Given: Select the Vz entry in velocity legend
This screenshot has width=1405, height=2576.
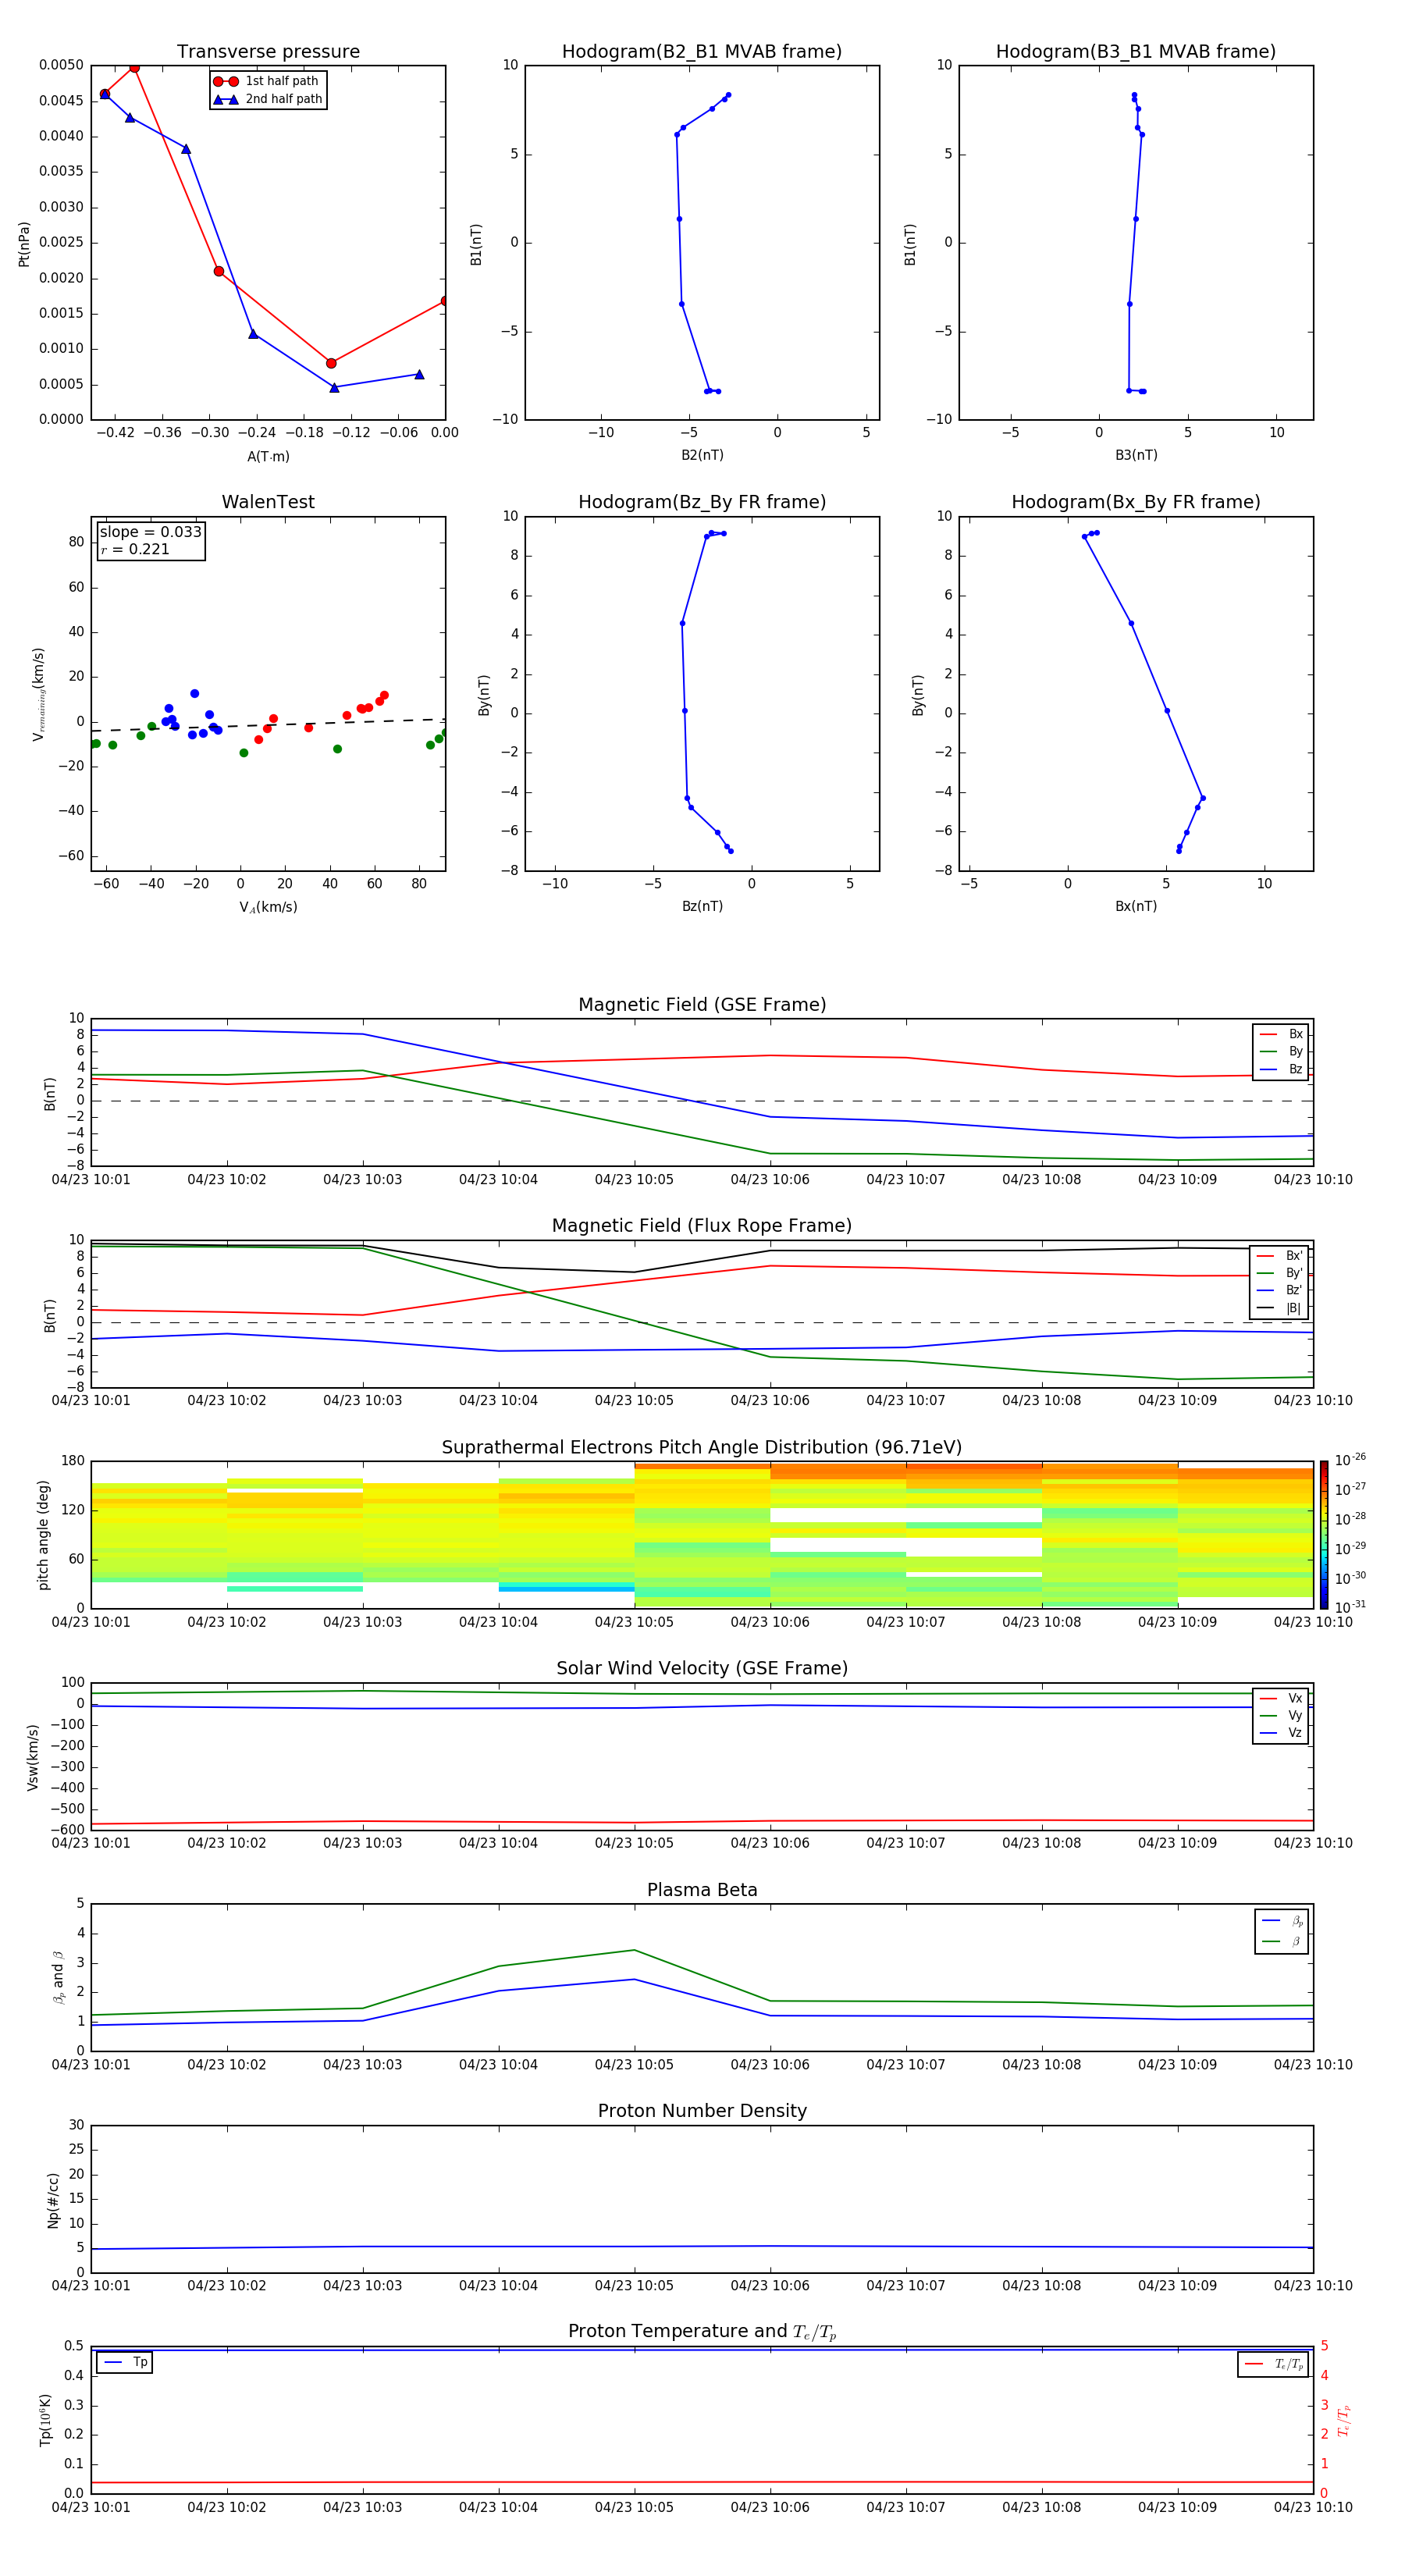Looking at the screenshot, I should click(1281, 1733).
